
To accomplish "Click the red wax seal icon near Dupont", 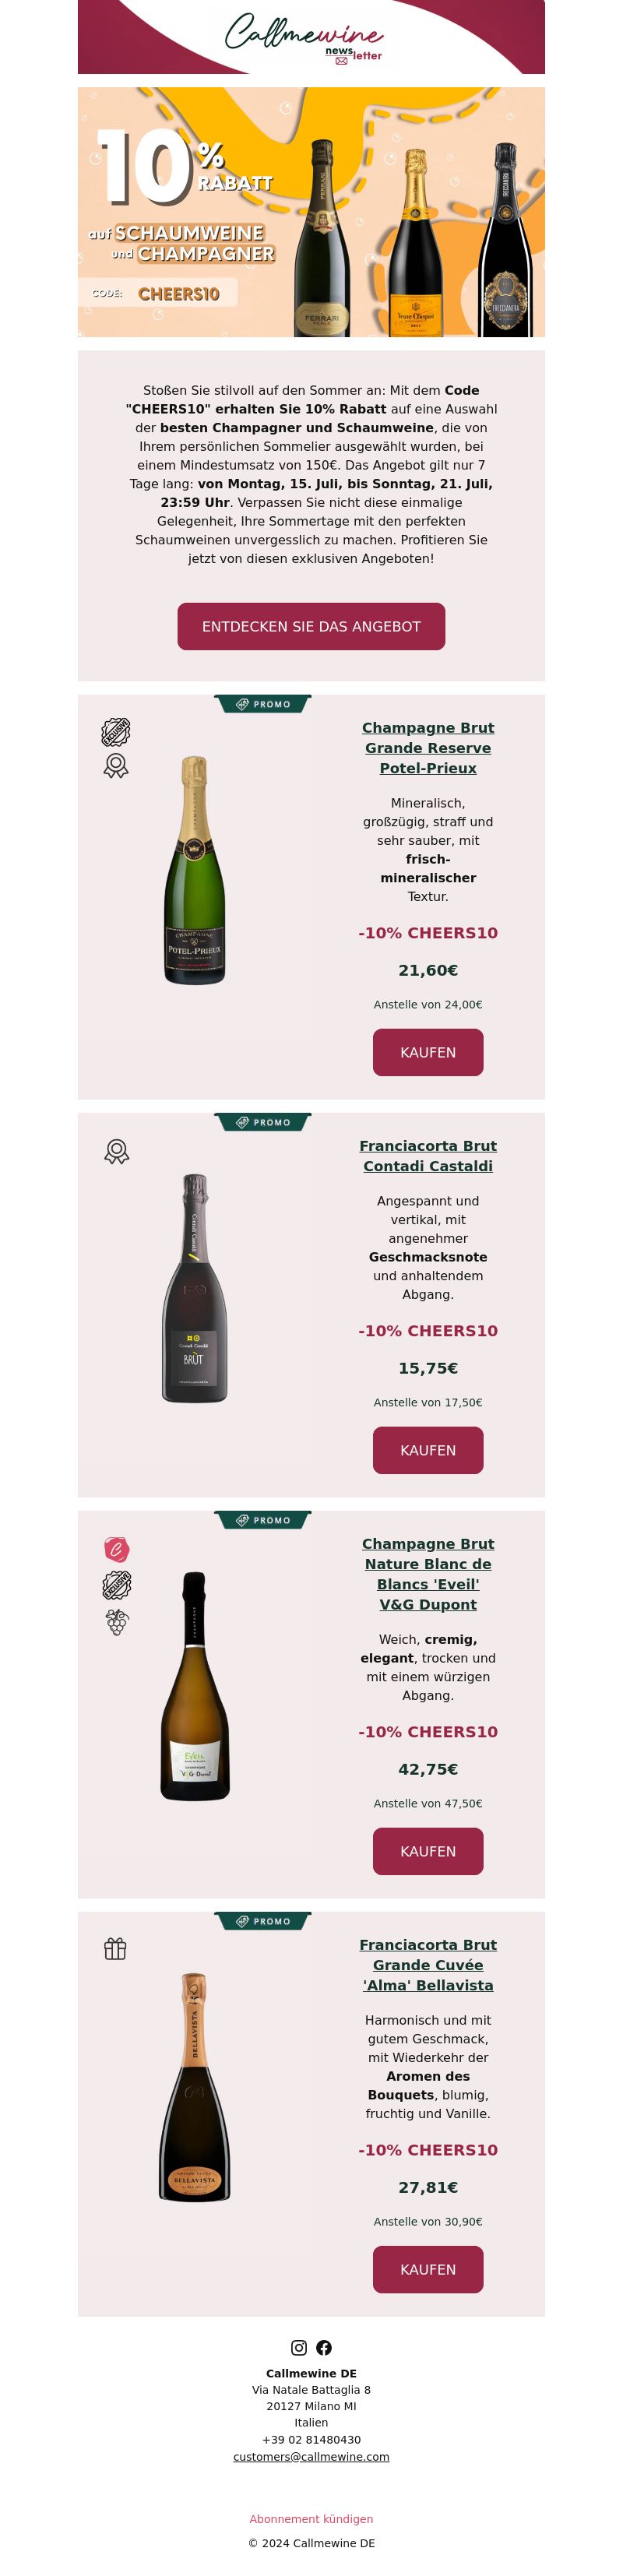I will 117,1549.
